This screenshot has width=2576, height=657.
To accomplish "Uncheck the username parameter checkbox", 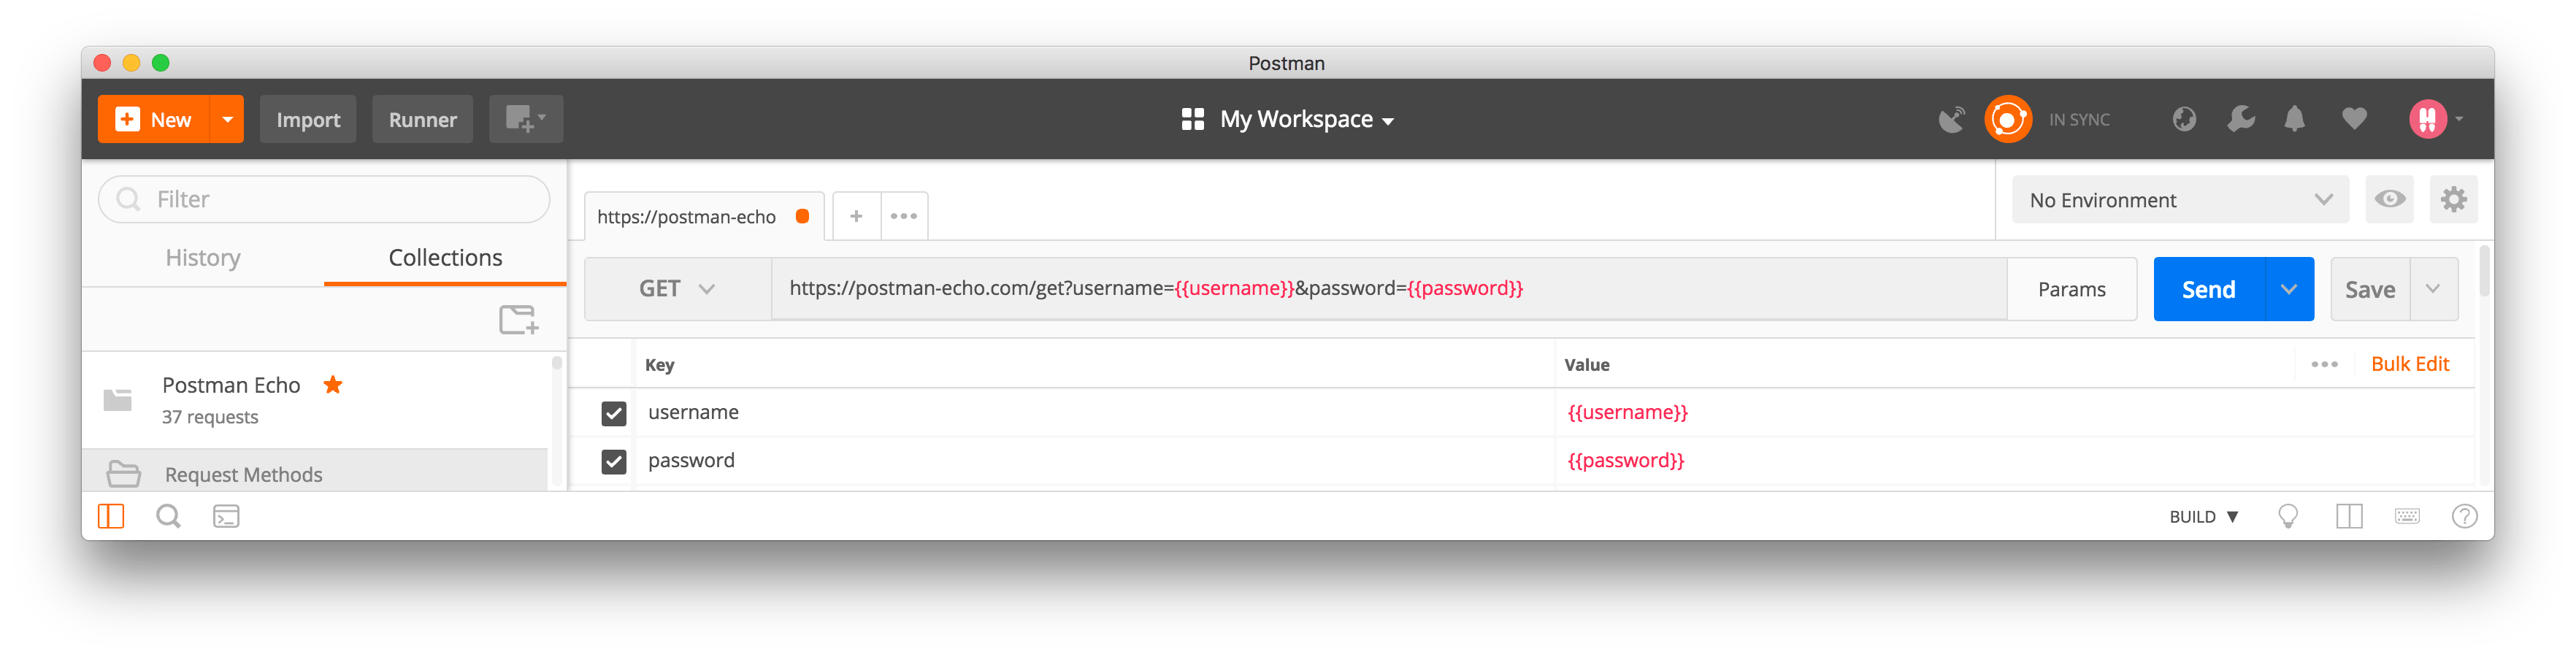I will point(614,413).
